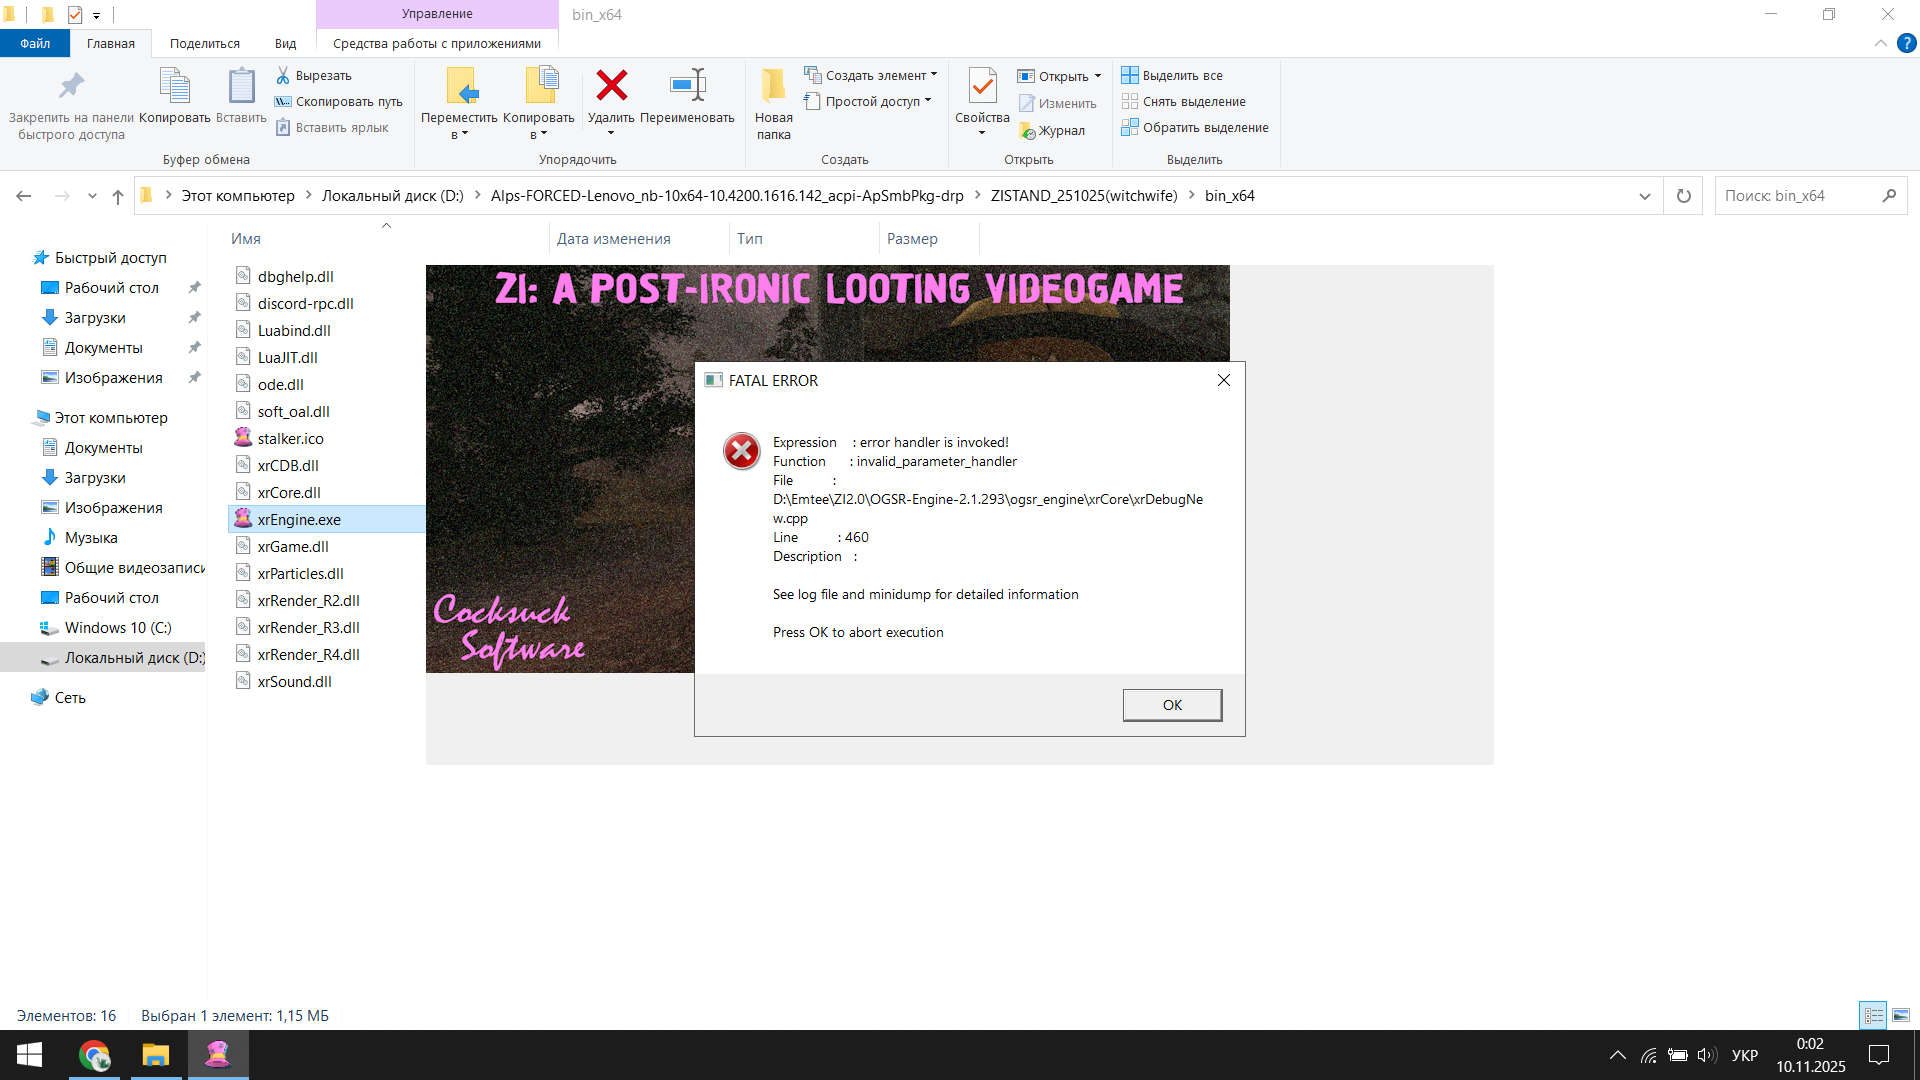Click the Cut scissors icon

[x=283, y=75]
